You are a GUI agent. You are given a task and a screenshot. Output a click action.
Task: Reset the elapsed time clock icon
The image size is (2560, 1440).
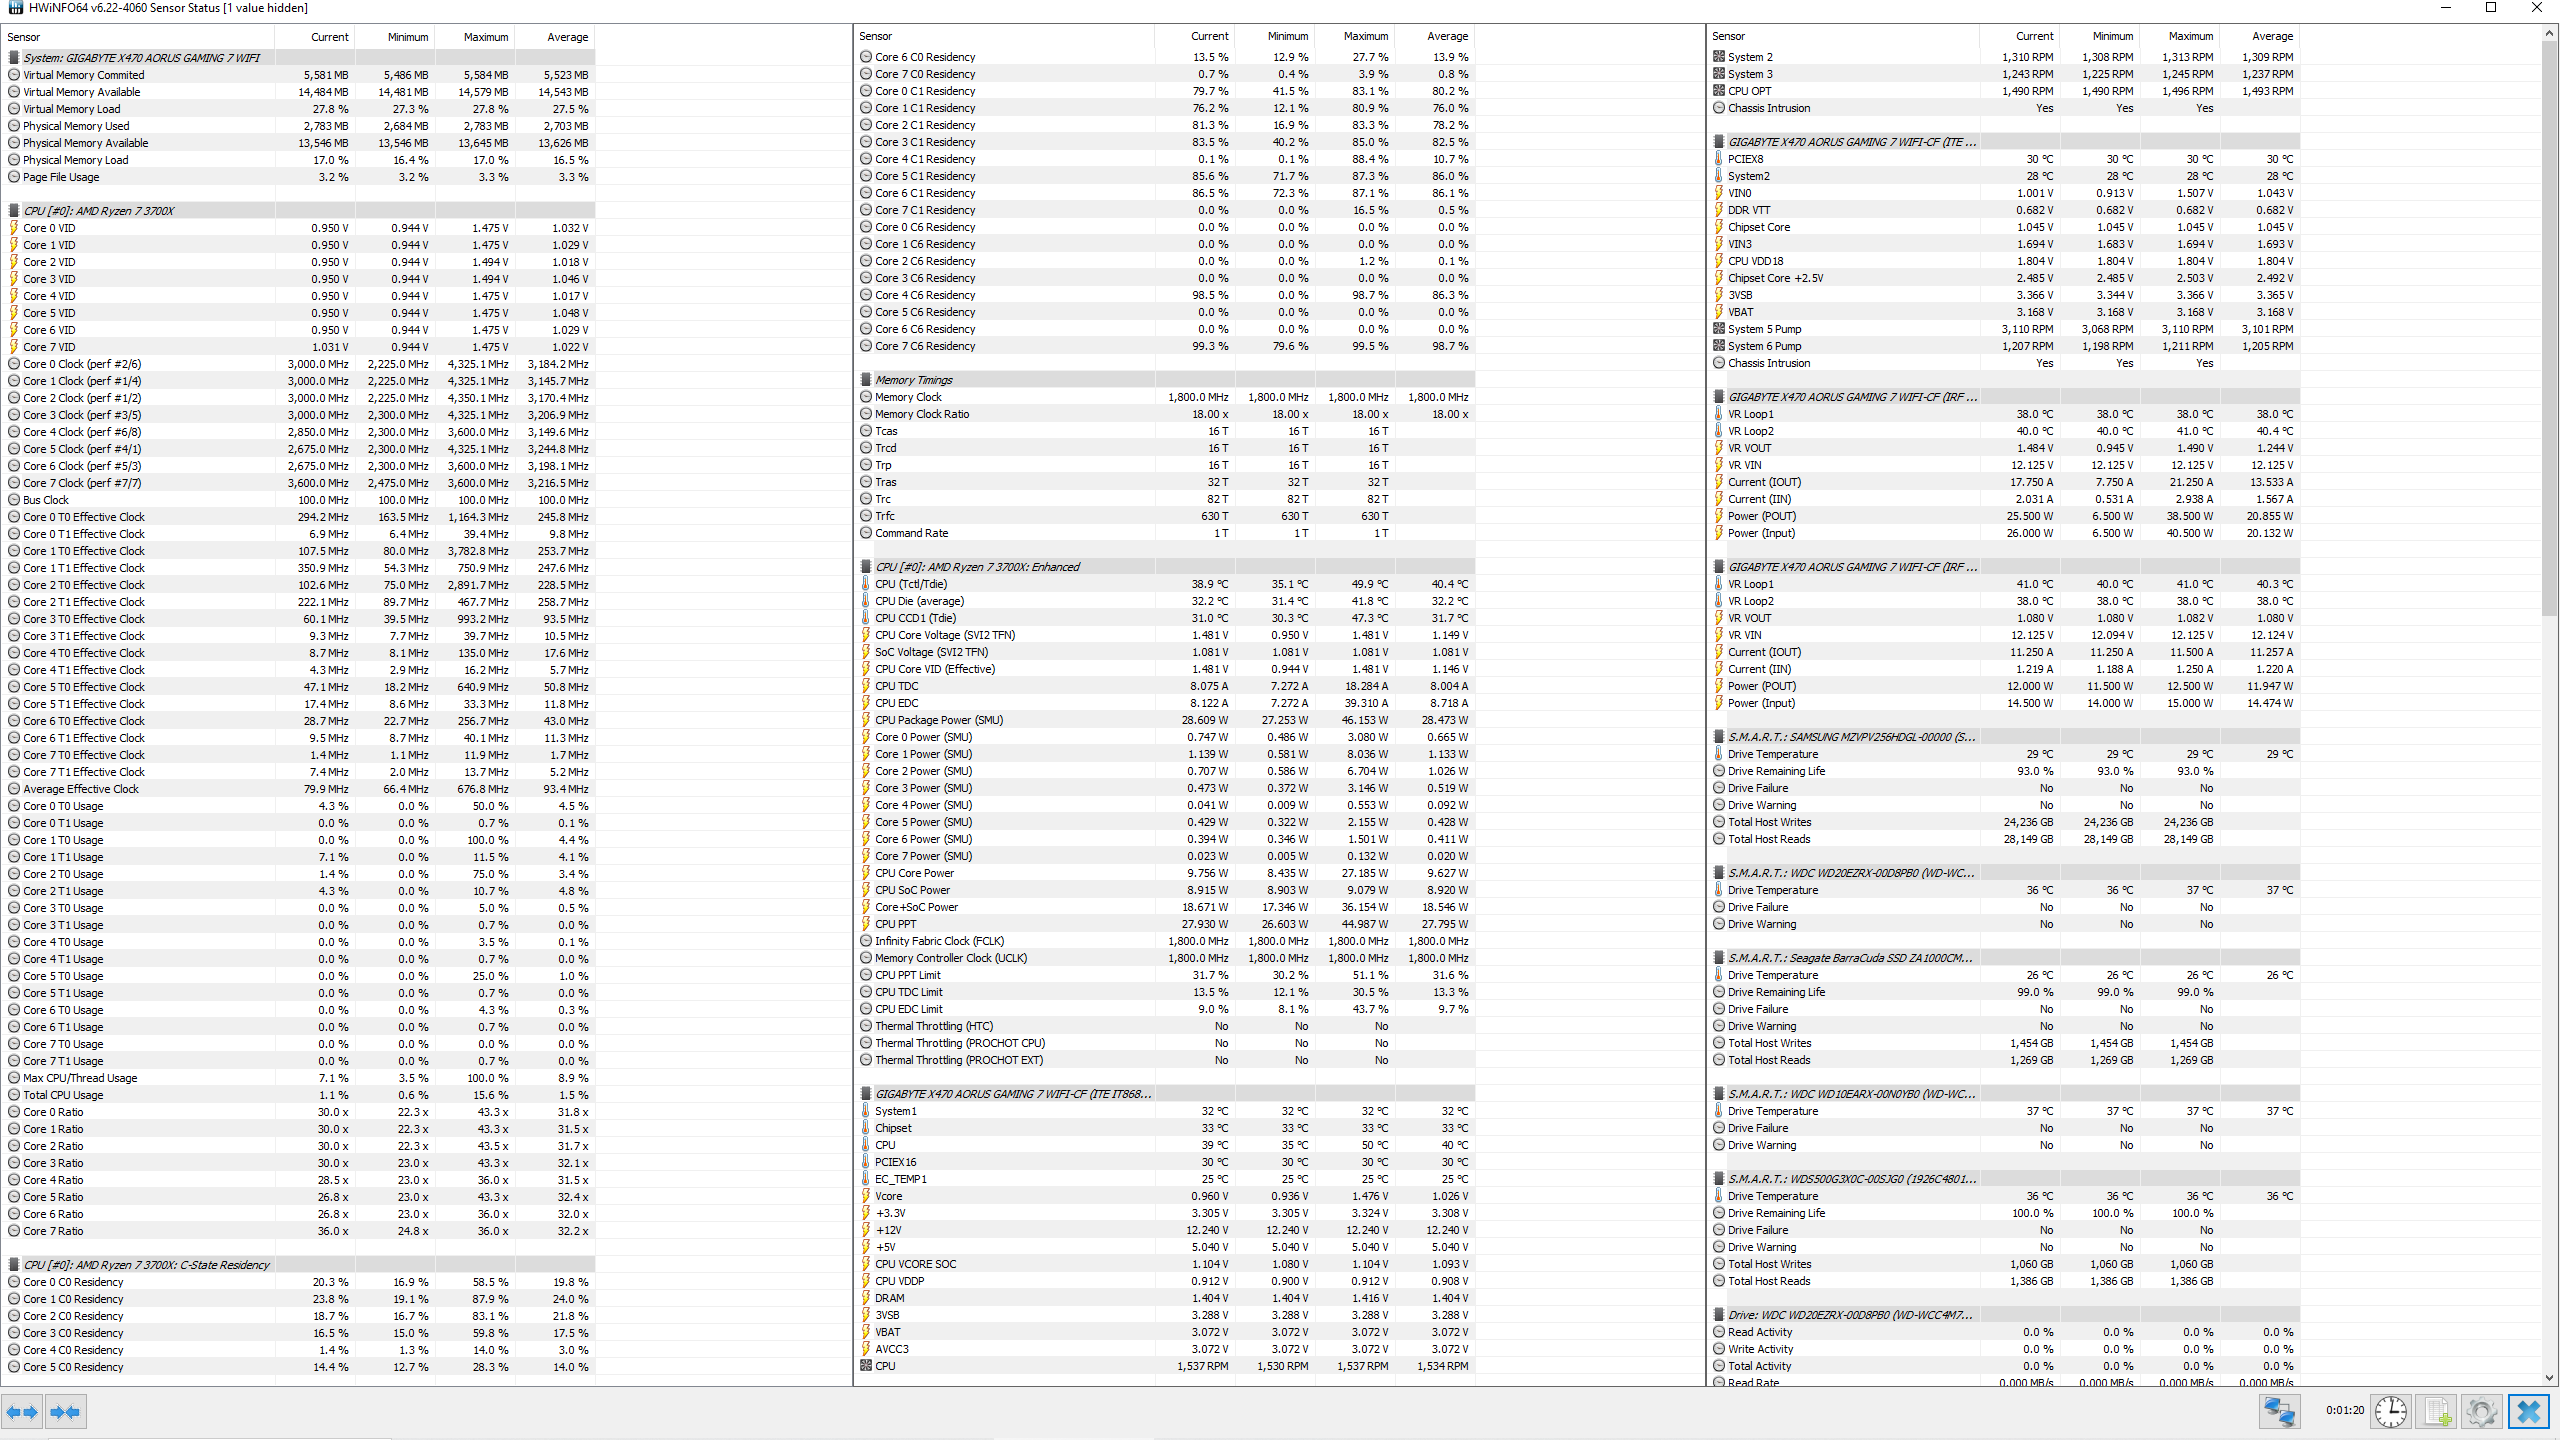click(2391, 1412)
